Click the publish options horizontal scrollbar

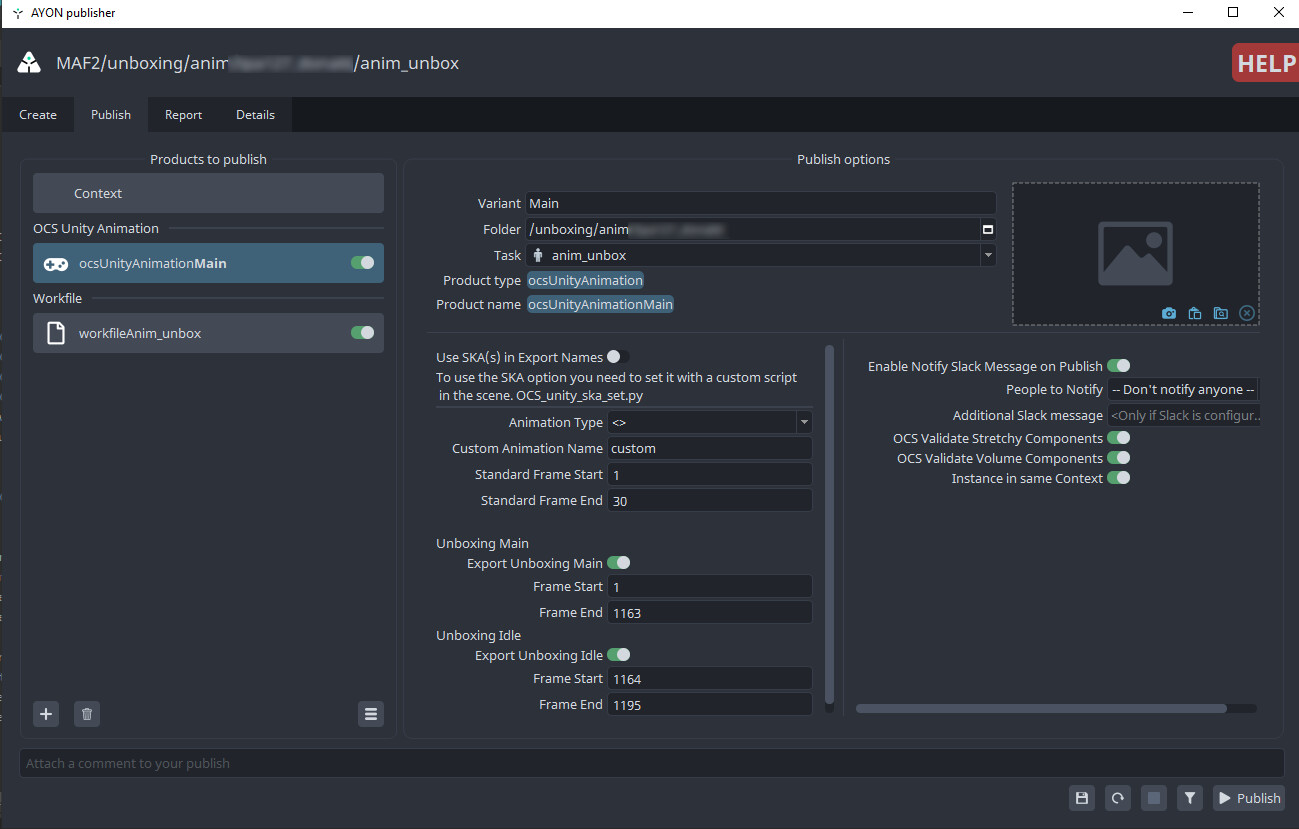1041,708
